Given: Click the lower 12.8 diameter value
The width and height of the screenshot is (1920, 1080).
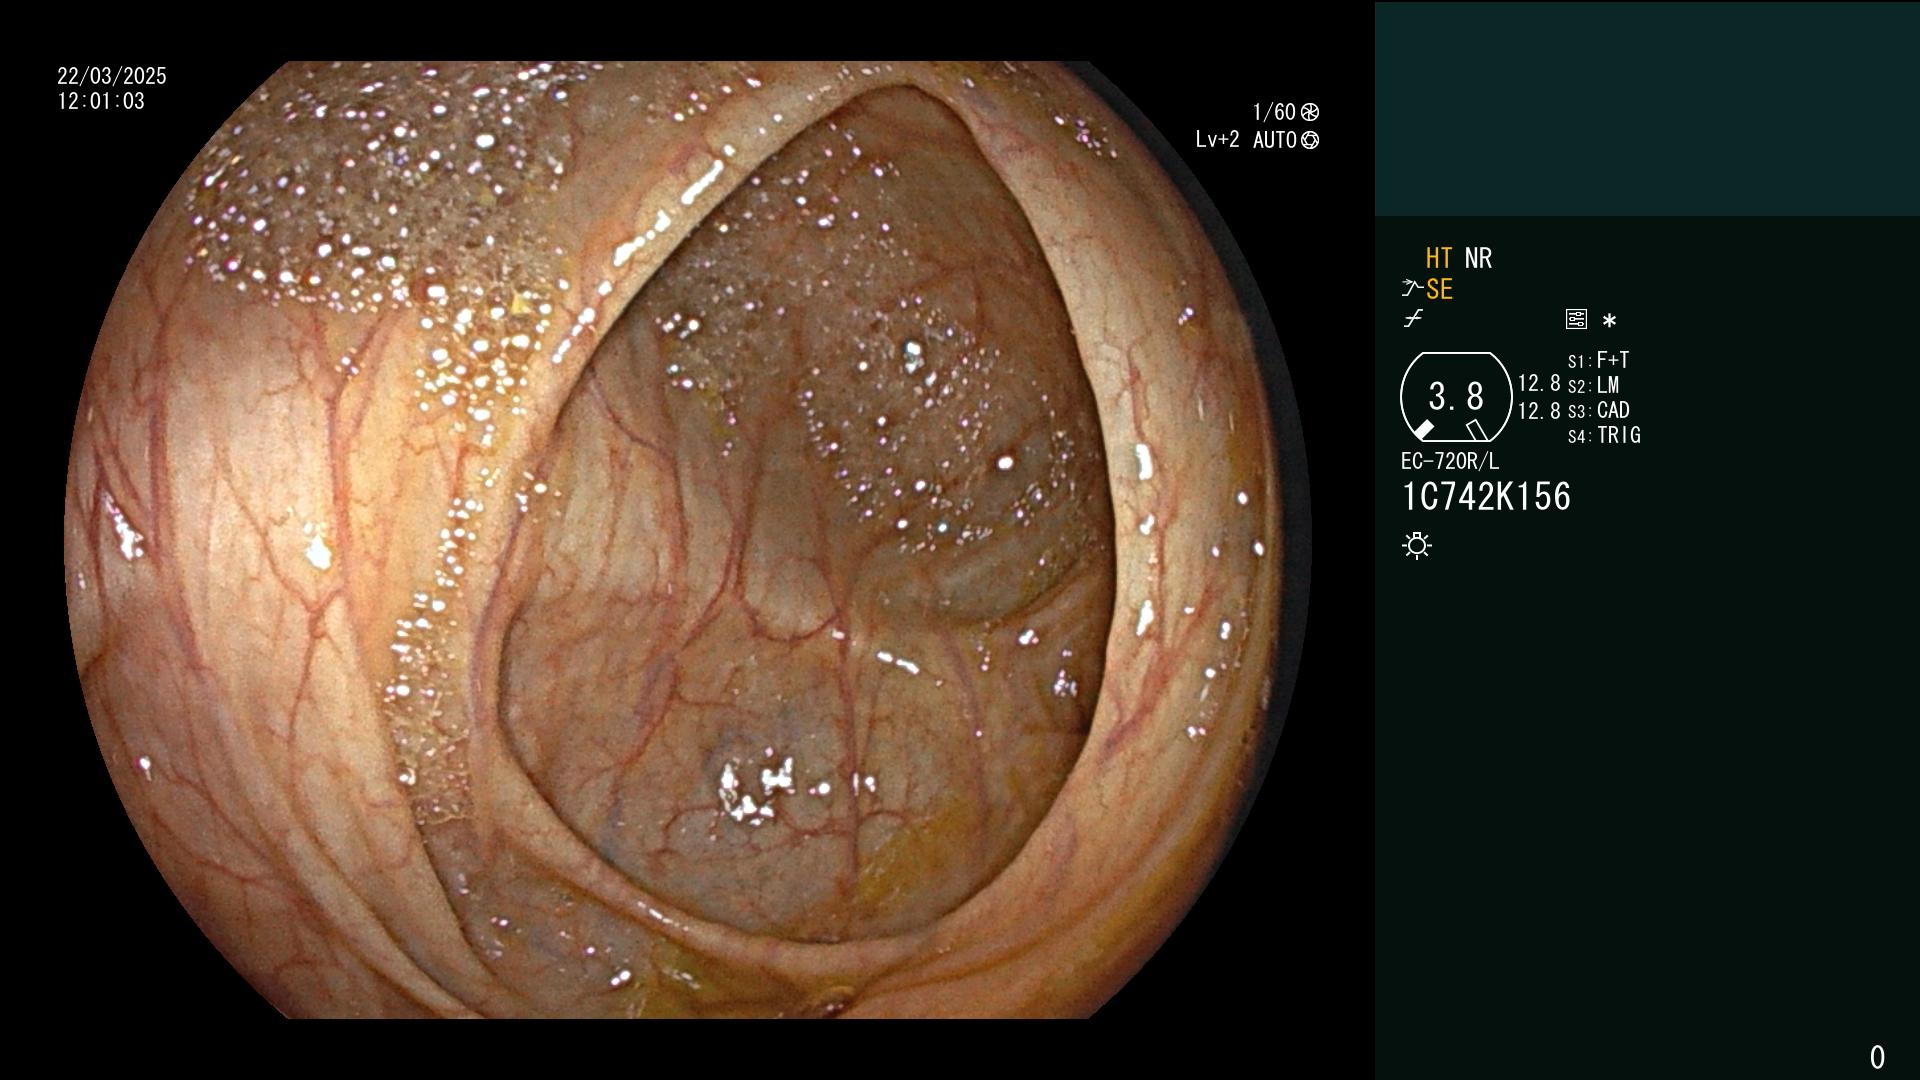Looking at the screenshot, I should pos(1539,411).
